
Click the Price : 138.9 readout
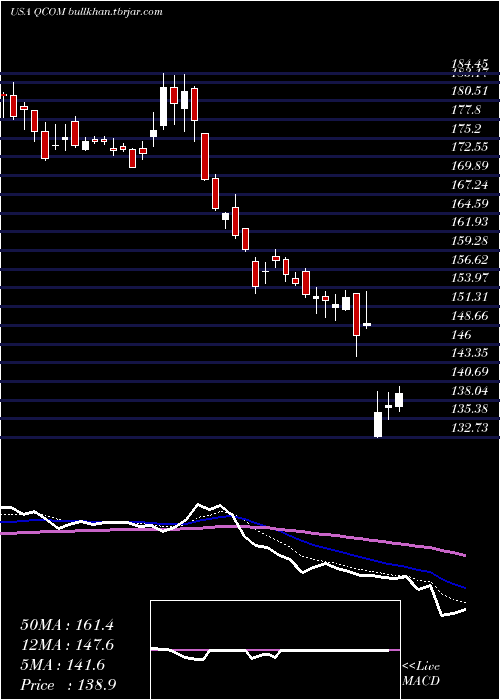(x=68, y=685)
